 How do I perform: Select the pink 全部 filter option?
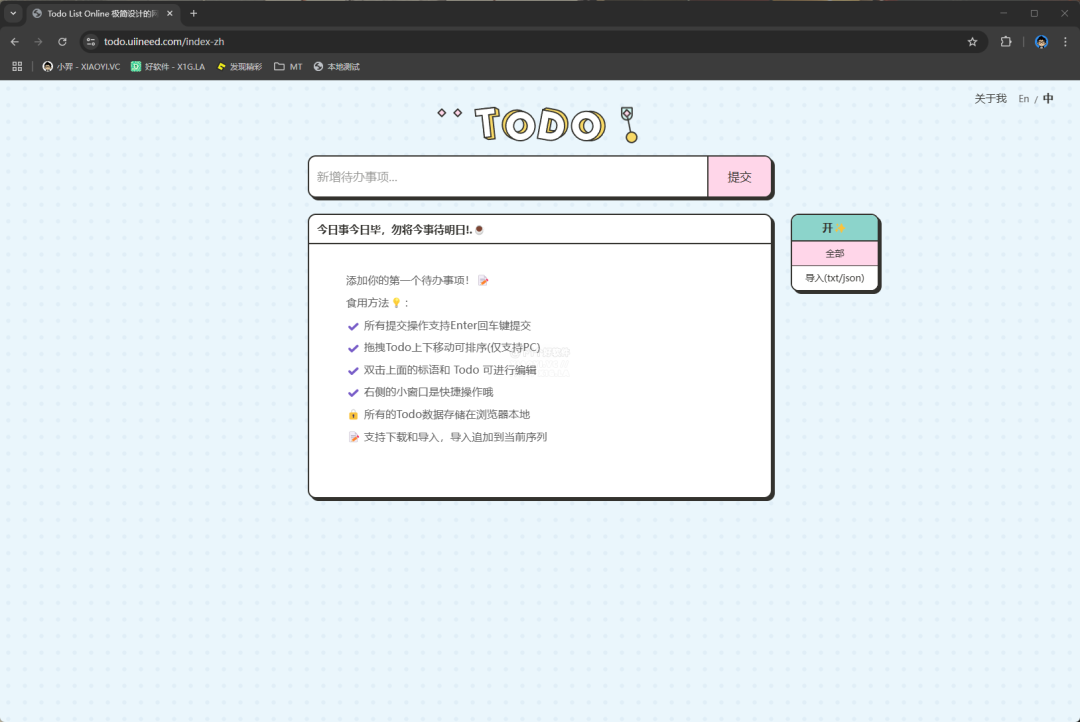click(x=834, y=254)
